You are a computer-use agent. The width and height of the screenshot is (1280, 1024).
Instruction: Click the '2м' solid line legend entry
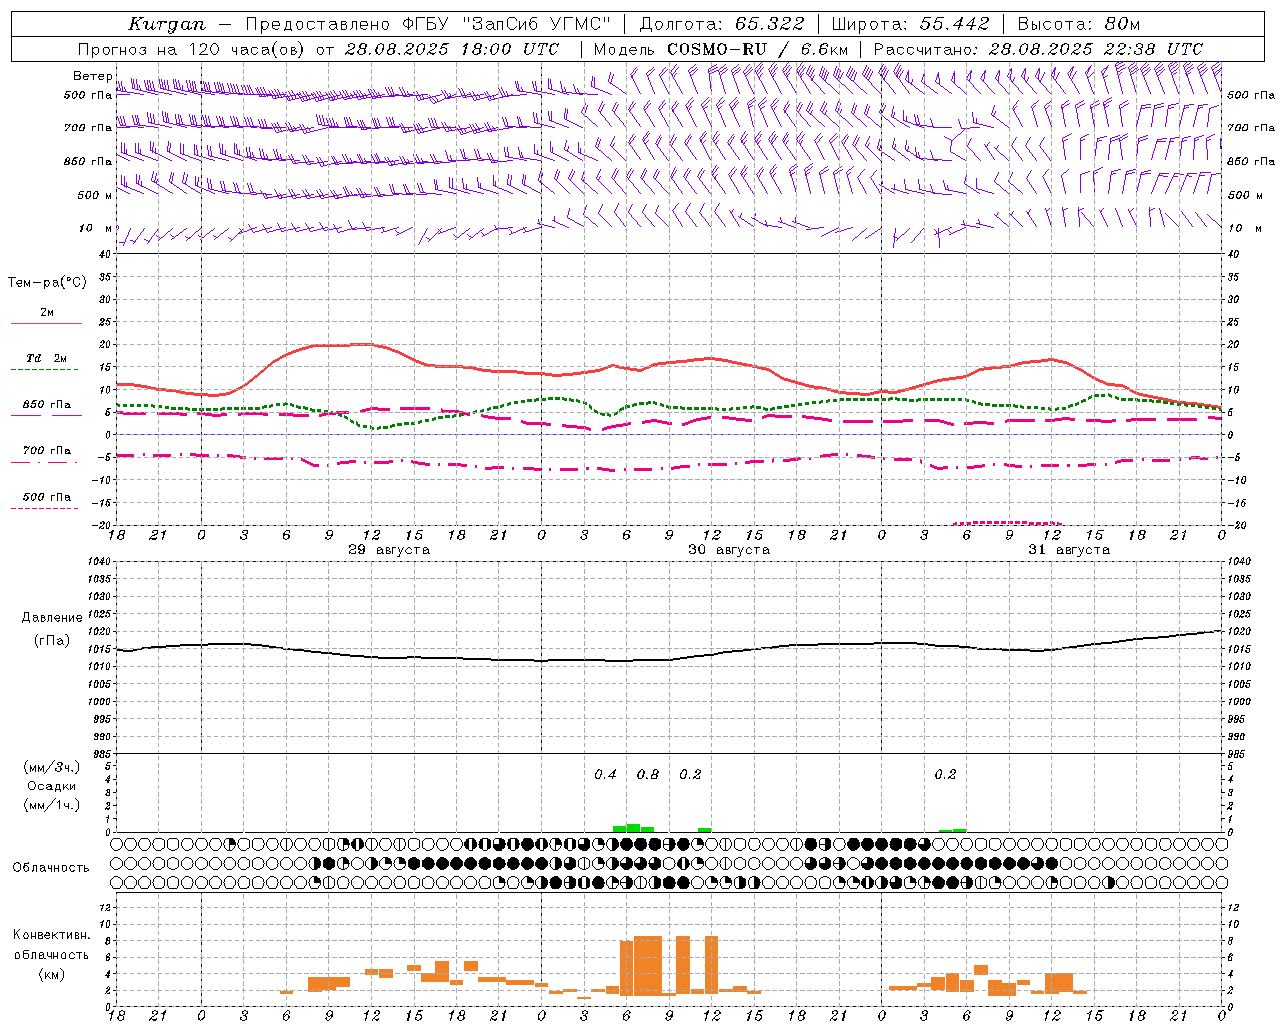tap(47, 313)
